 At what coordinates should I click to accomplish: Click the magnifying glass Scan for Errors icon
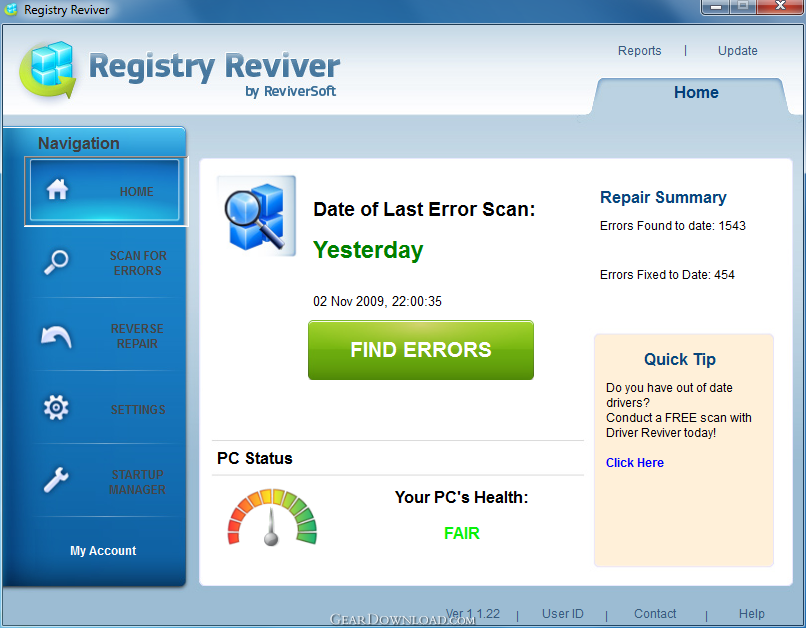(x=56, y=262)
